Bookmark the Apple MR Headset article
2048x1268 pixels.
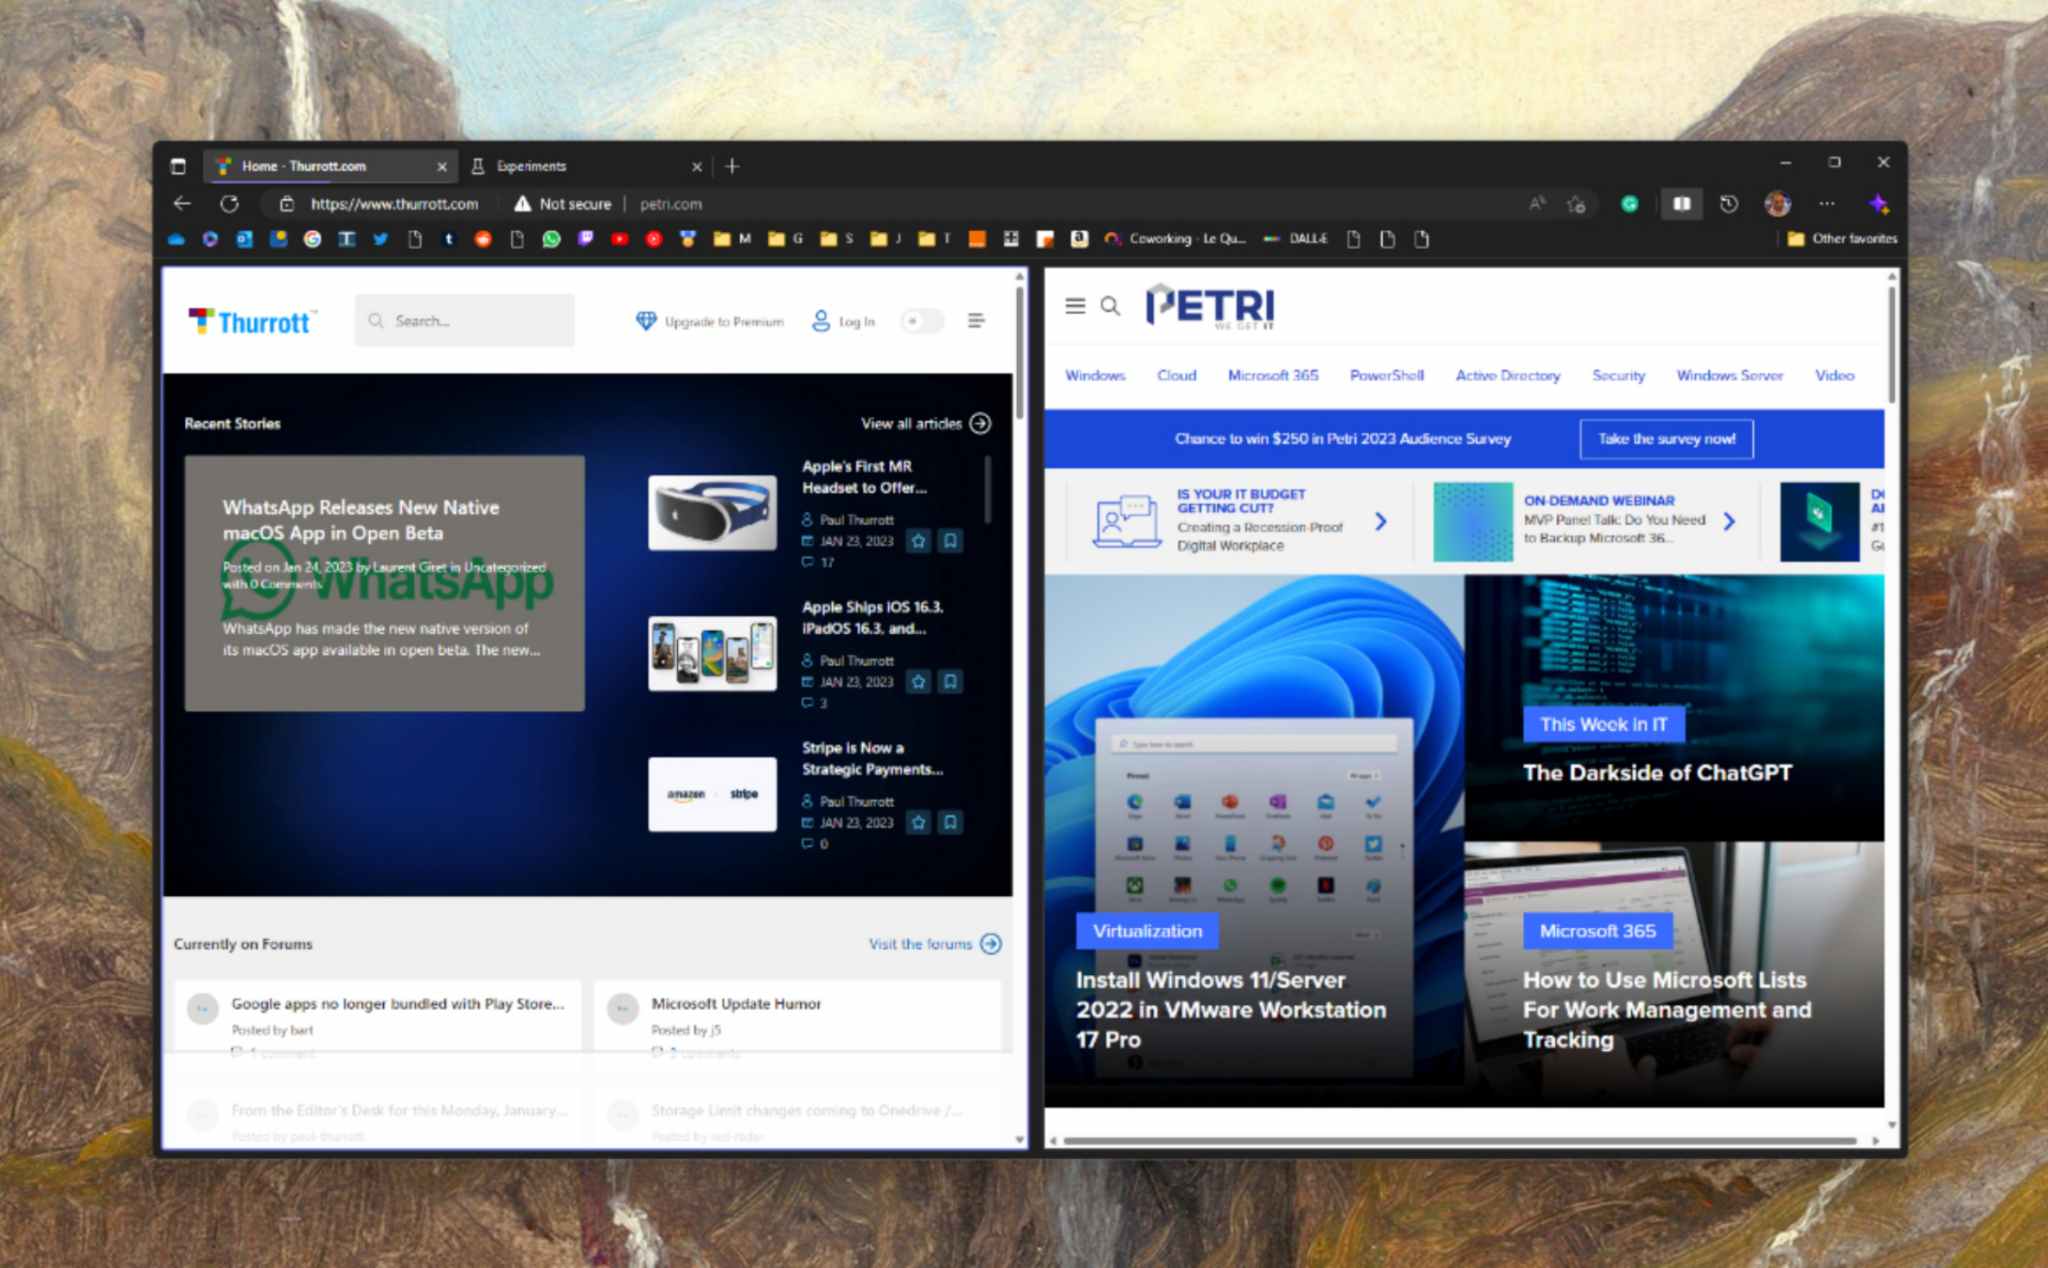(x=950, y=541)
